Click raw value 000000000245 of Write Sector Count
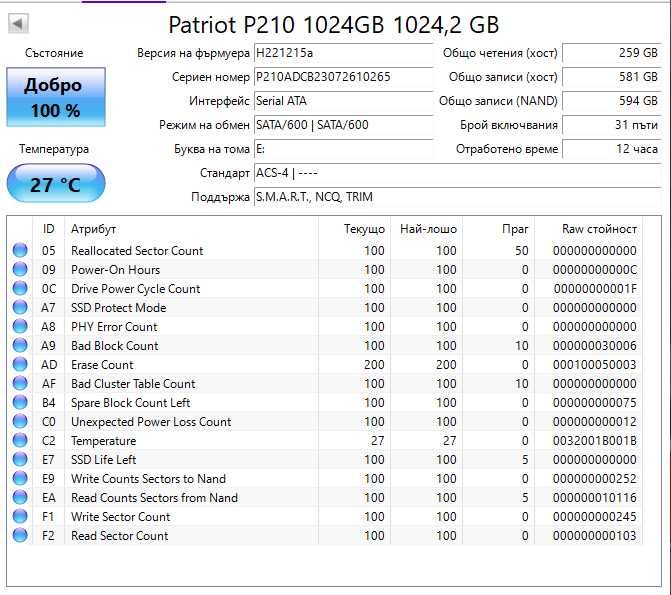The image size is (671, 595). click(x=594, y=517)
